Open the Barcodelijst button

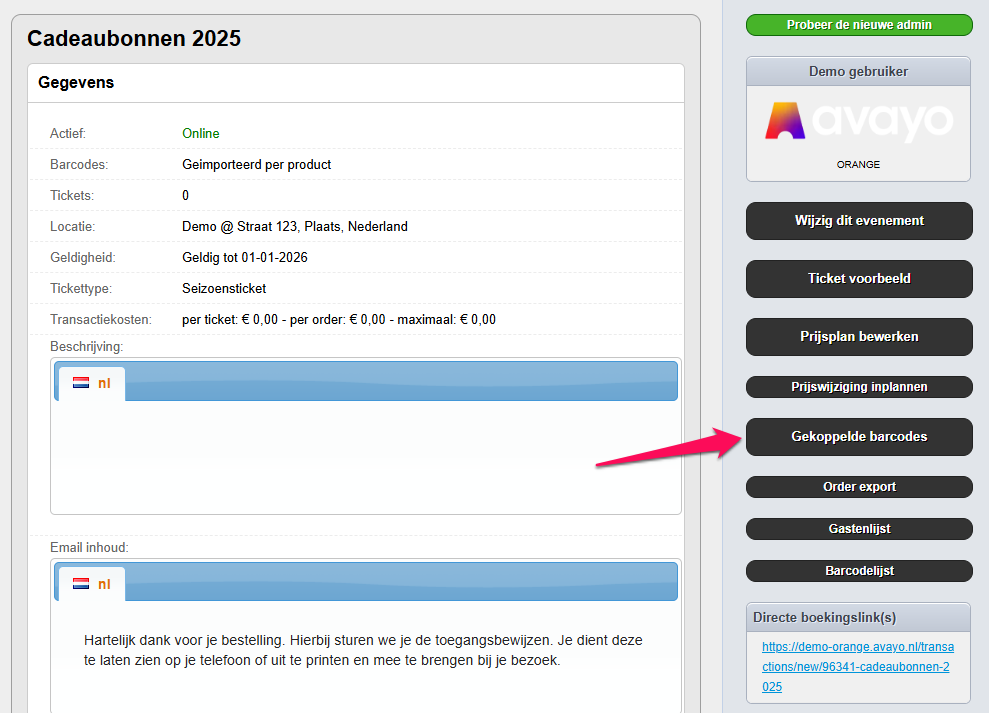[x=859, y=570]
